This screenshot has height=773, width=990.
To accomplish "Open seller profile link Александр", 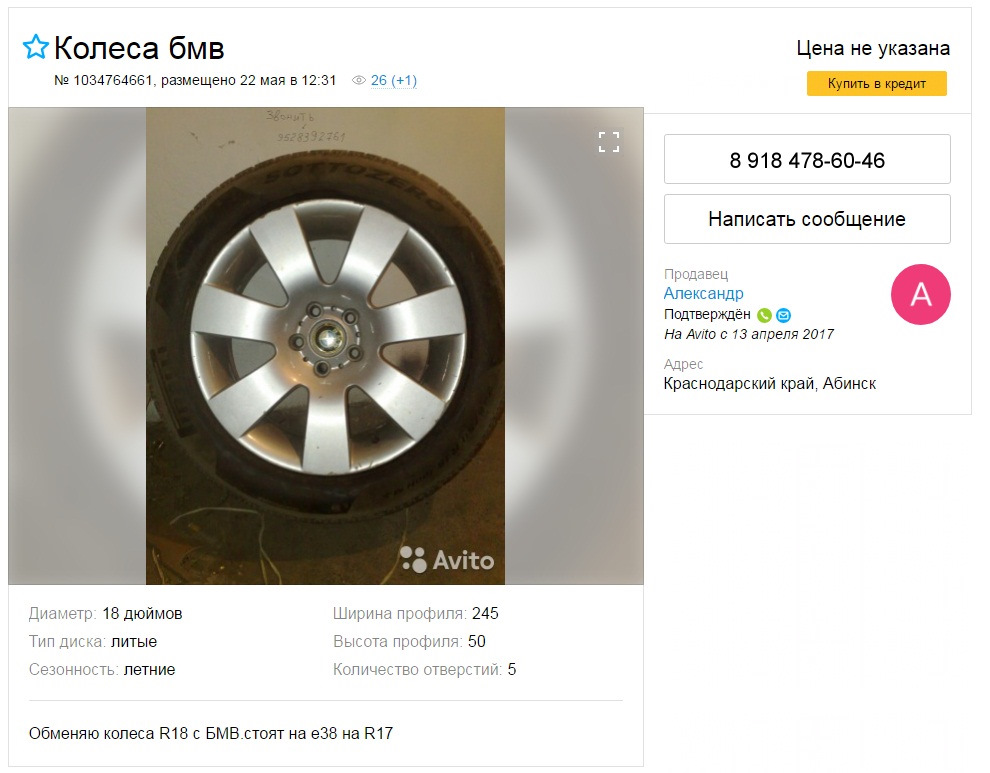I will click(x=703, y=294).
